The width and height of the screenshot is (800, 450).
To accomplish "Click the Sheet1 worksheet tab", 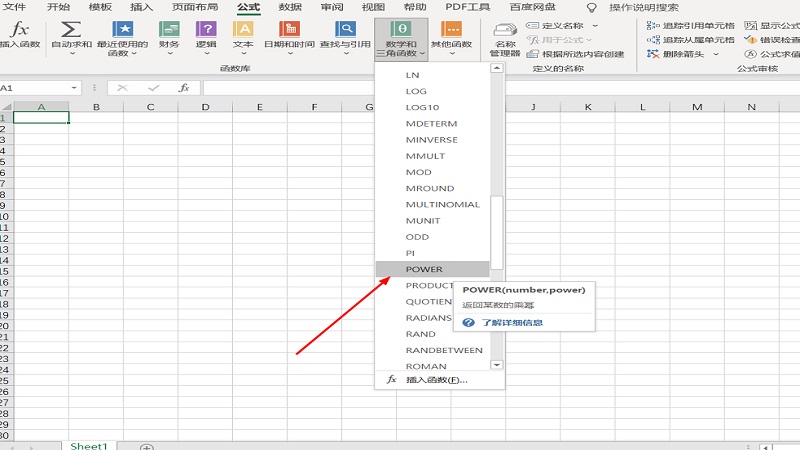I will 88,445.
